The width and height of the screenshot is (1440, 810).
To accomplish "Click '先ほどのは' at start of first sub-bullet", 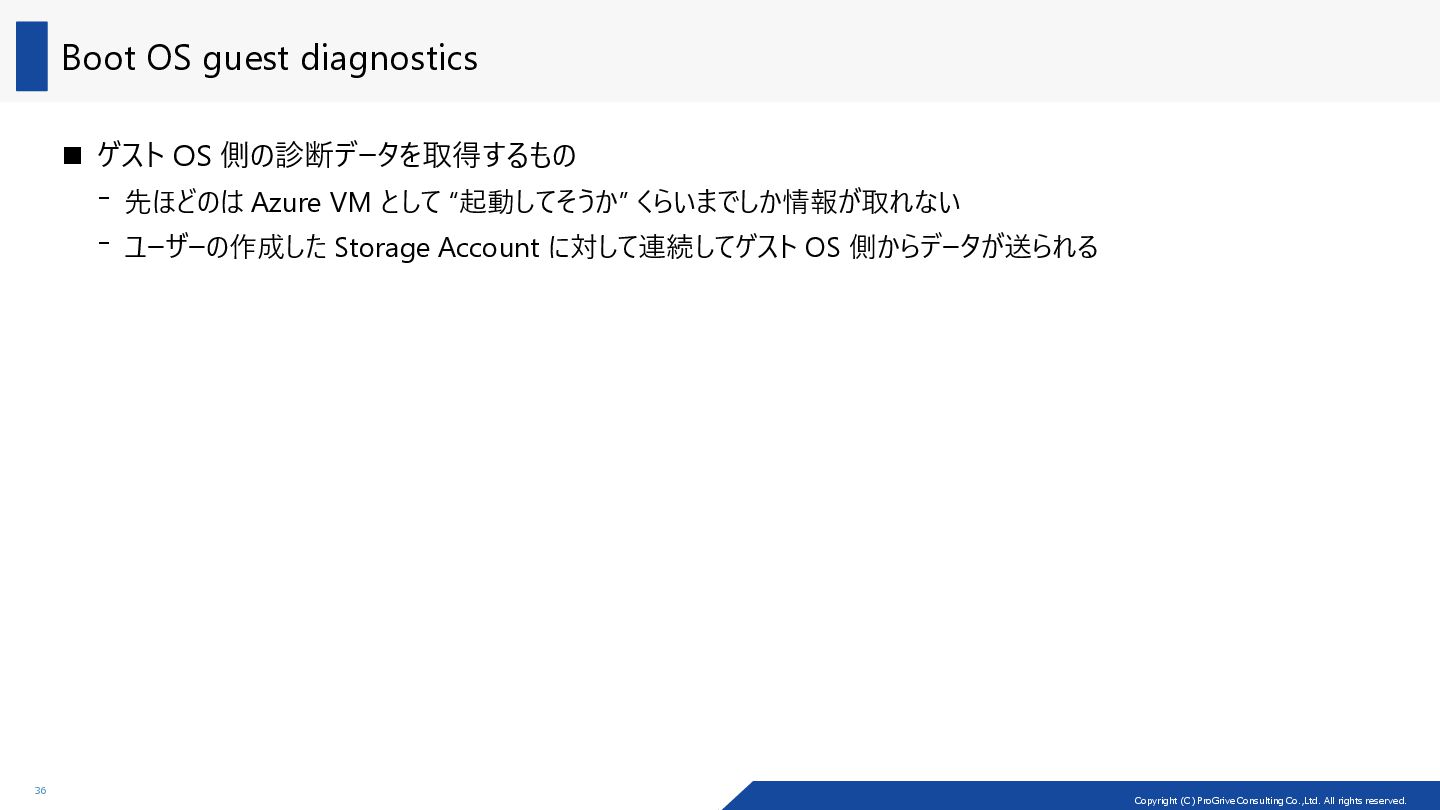I will 184,202.
